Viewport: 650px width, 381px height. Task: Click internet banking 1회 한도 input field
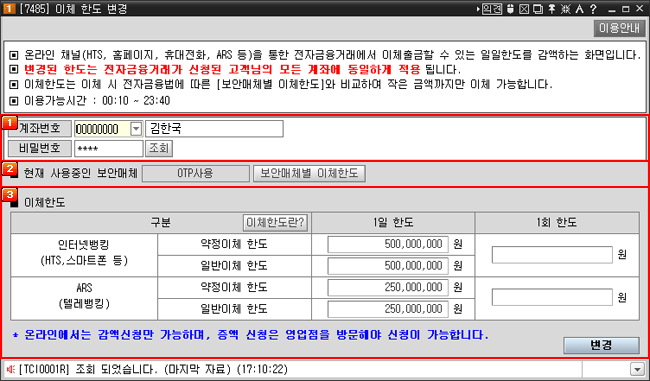552,255
